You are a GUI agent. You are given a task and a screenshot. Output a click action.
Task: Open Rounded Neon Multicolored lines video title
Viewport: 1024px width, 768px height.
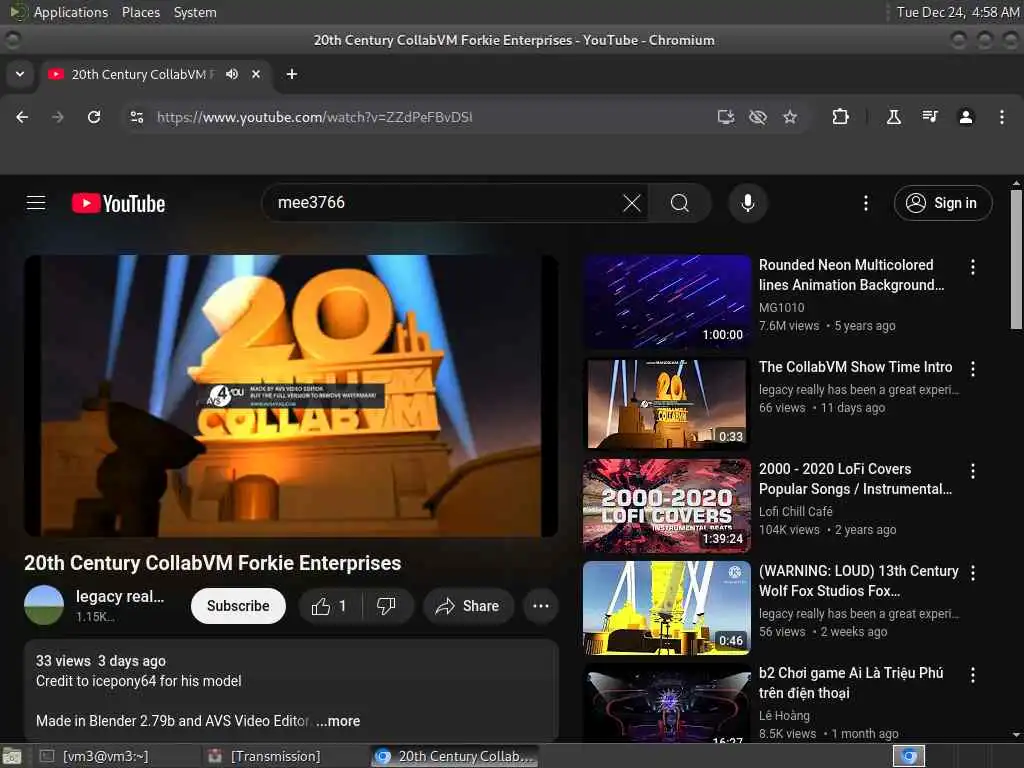[x=852, y=275]
